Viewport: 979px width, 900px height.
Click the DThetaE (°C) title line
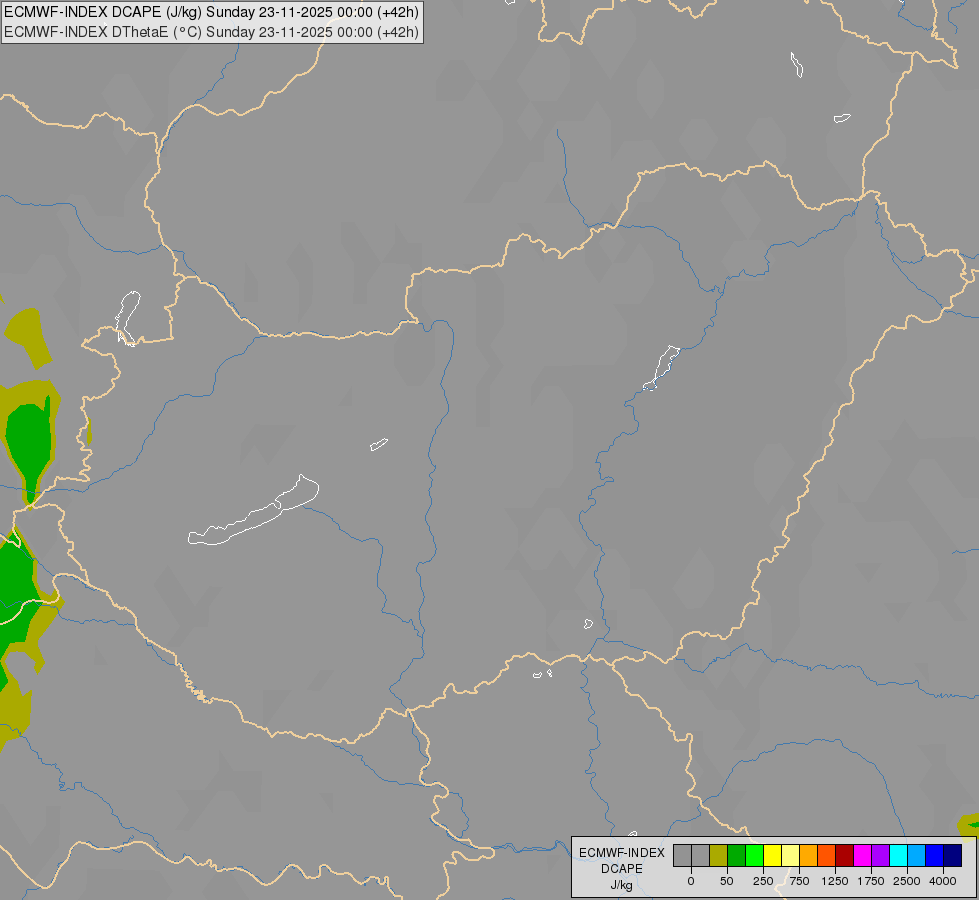212,32
